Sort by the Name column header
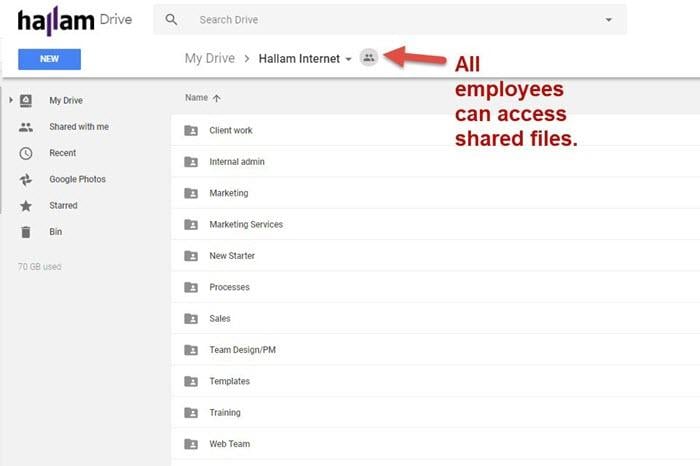The height and width of the screenshot is (466, 700). click(196, 98)
